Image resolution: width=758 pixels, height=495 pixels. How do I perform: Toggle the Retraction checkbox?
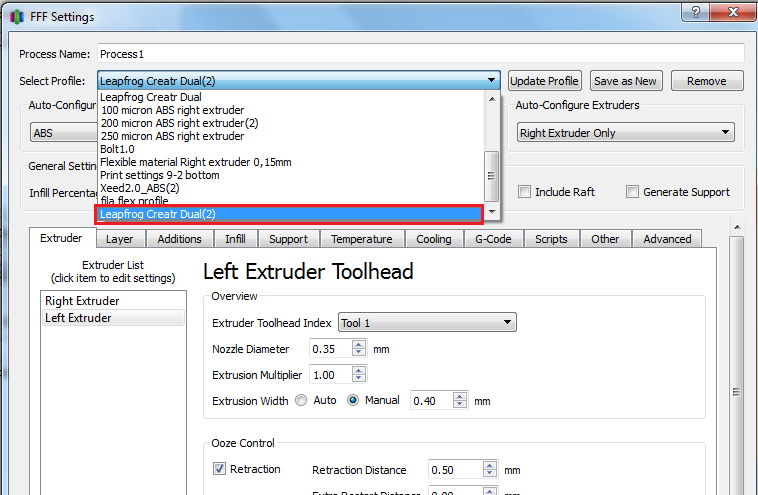point(219,468)
